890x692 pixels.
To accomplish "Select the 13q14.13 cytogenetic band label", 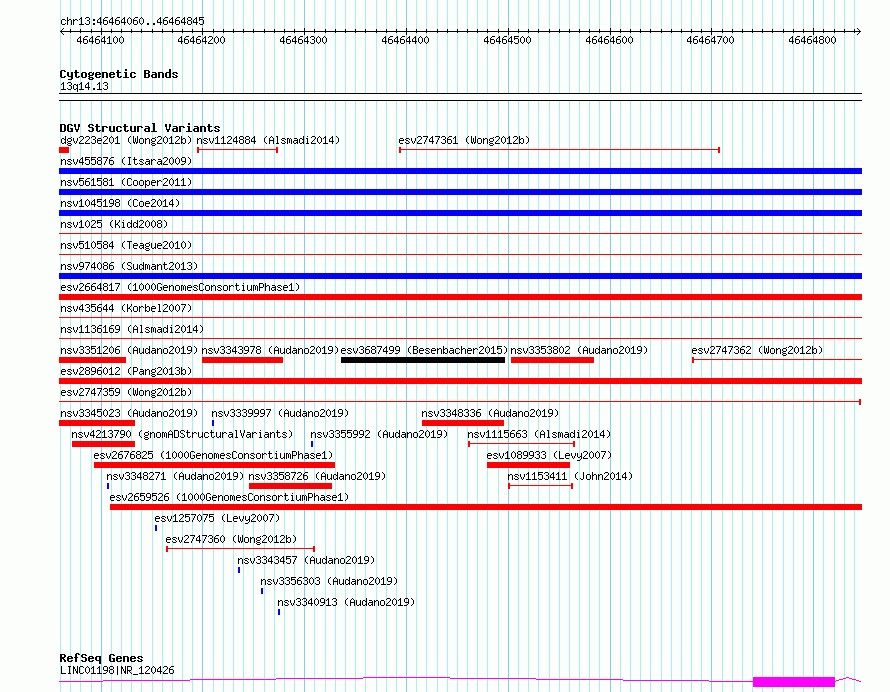I will (84, 86).
